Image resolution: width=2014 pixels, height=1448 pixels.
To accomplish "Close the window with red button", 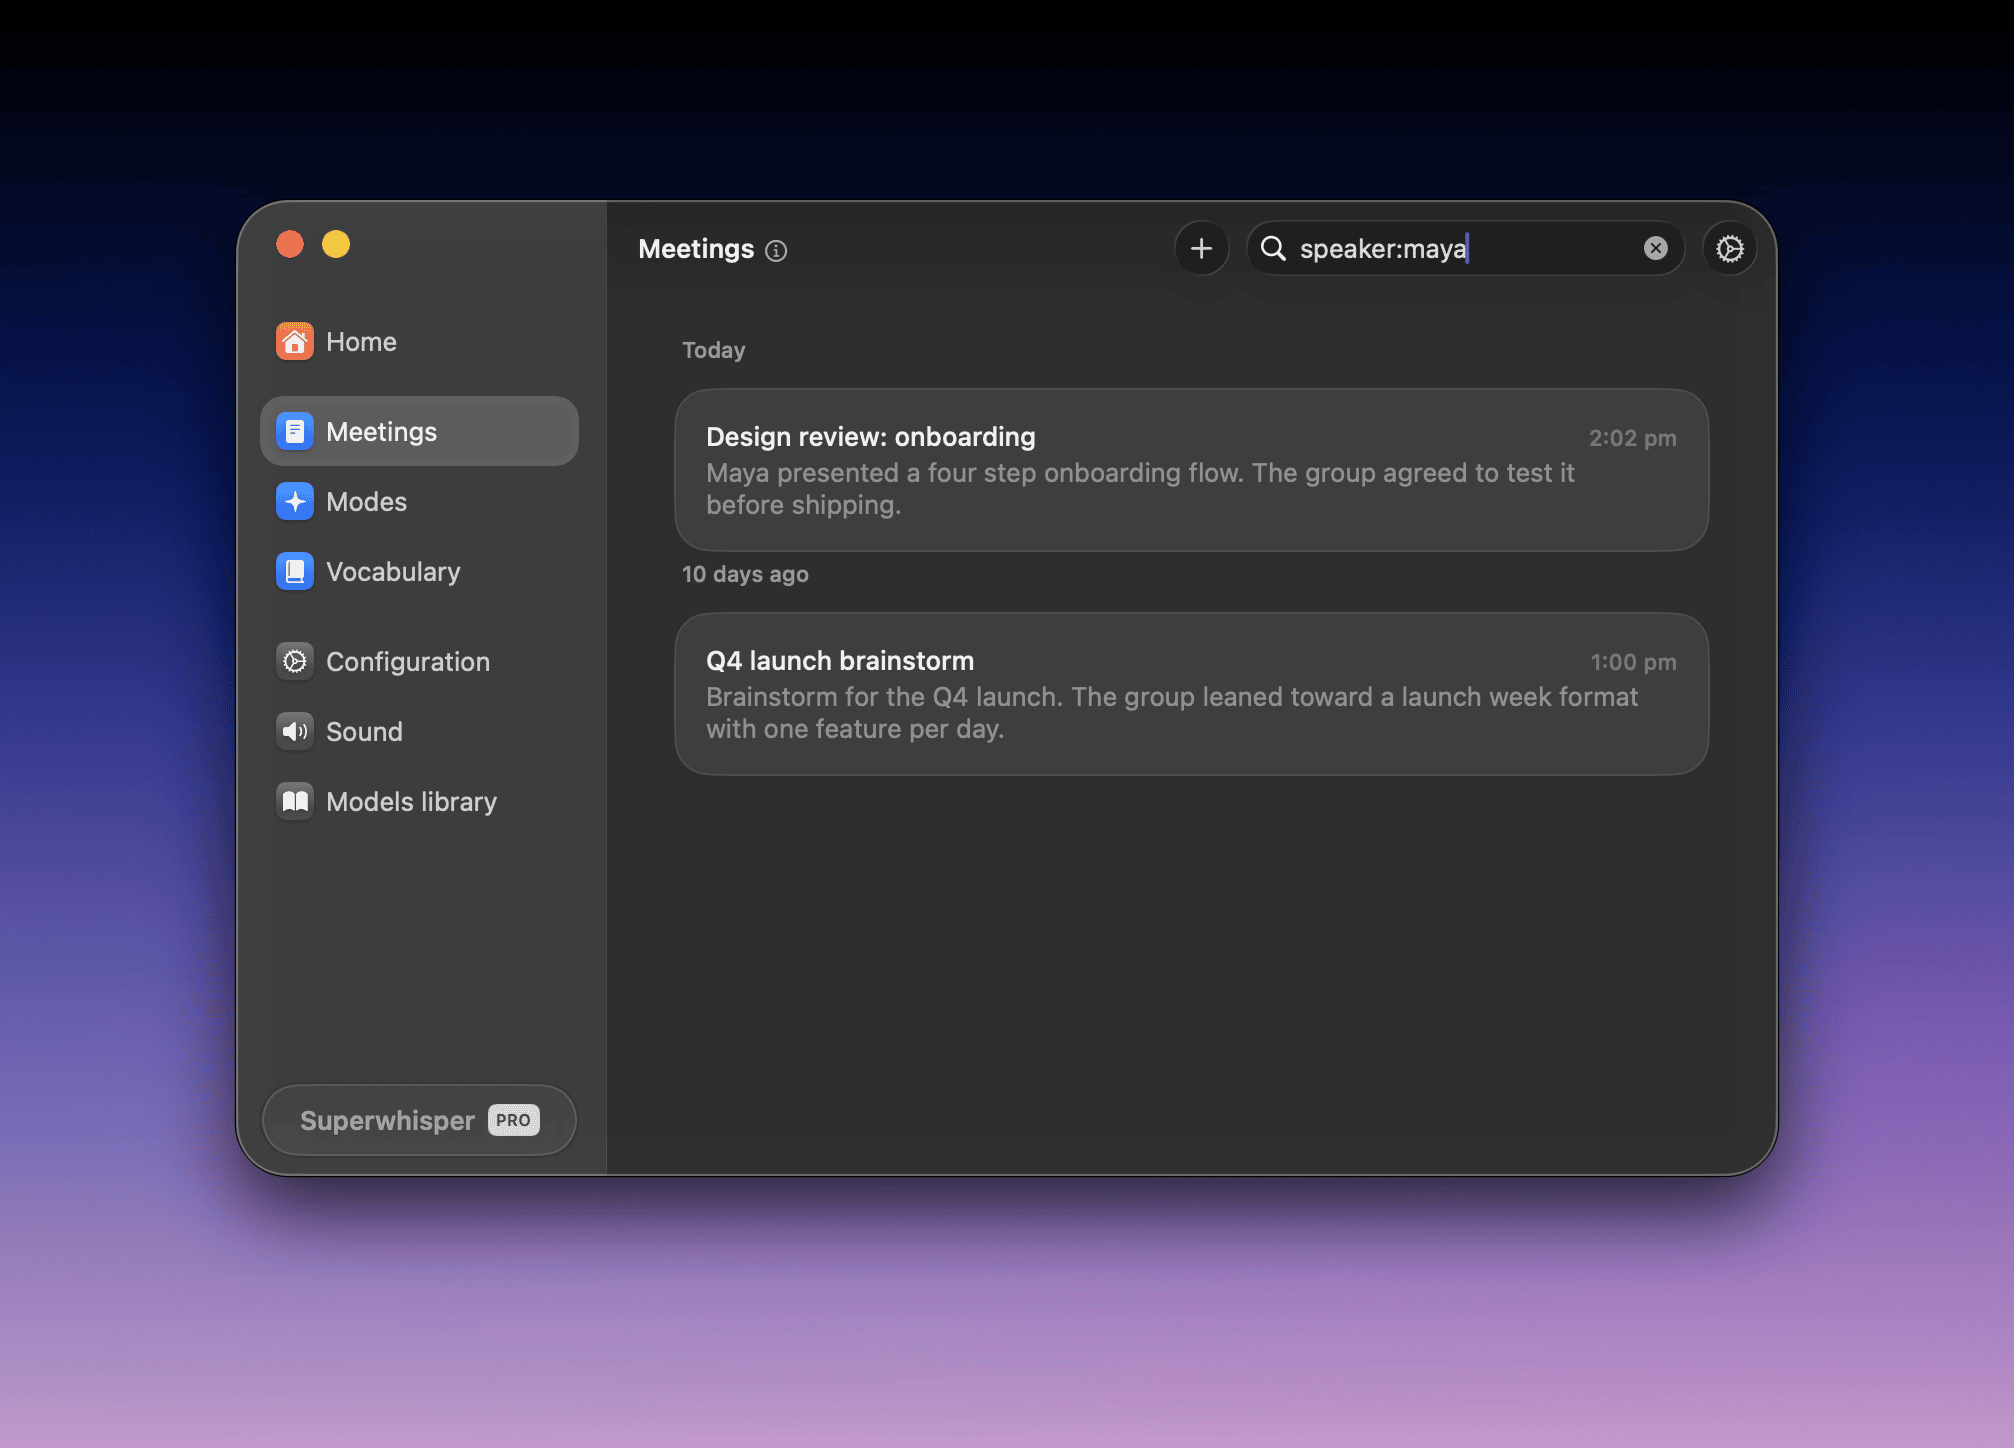I will point(290,244).
